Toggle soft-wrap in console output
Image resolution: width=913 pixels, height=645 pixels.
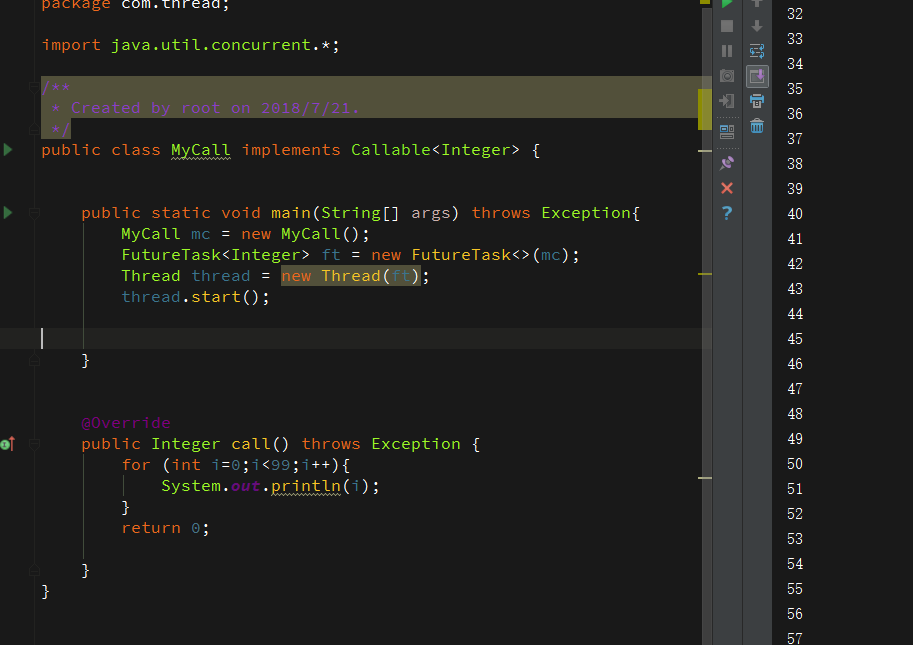tap(757, 51)
